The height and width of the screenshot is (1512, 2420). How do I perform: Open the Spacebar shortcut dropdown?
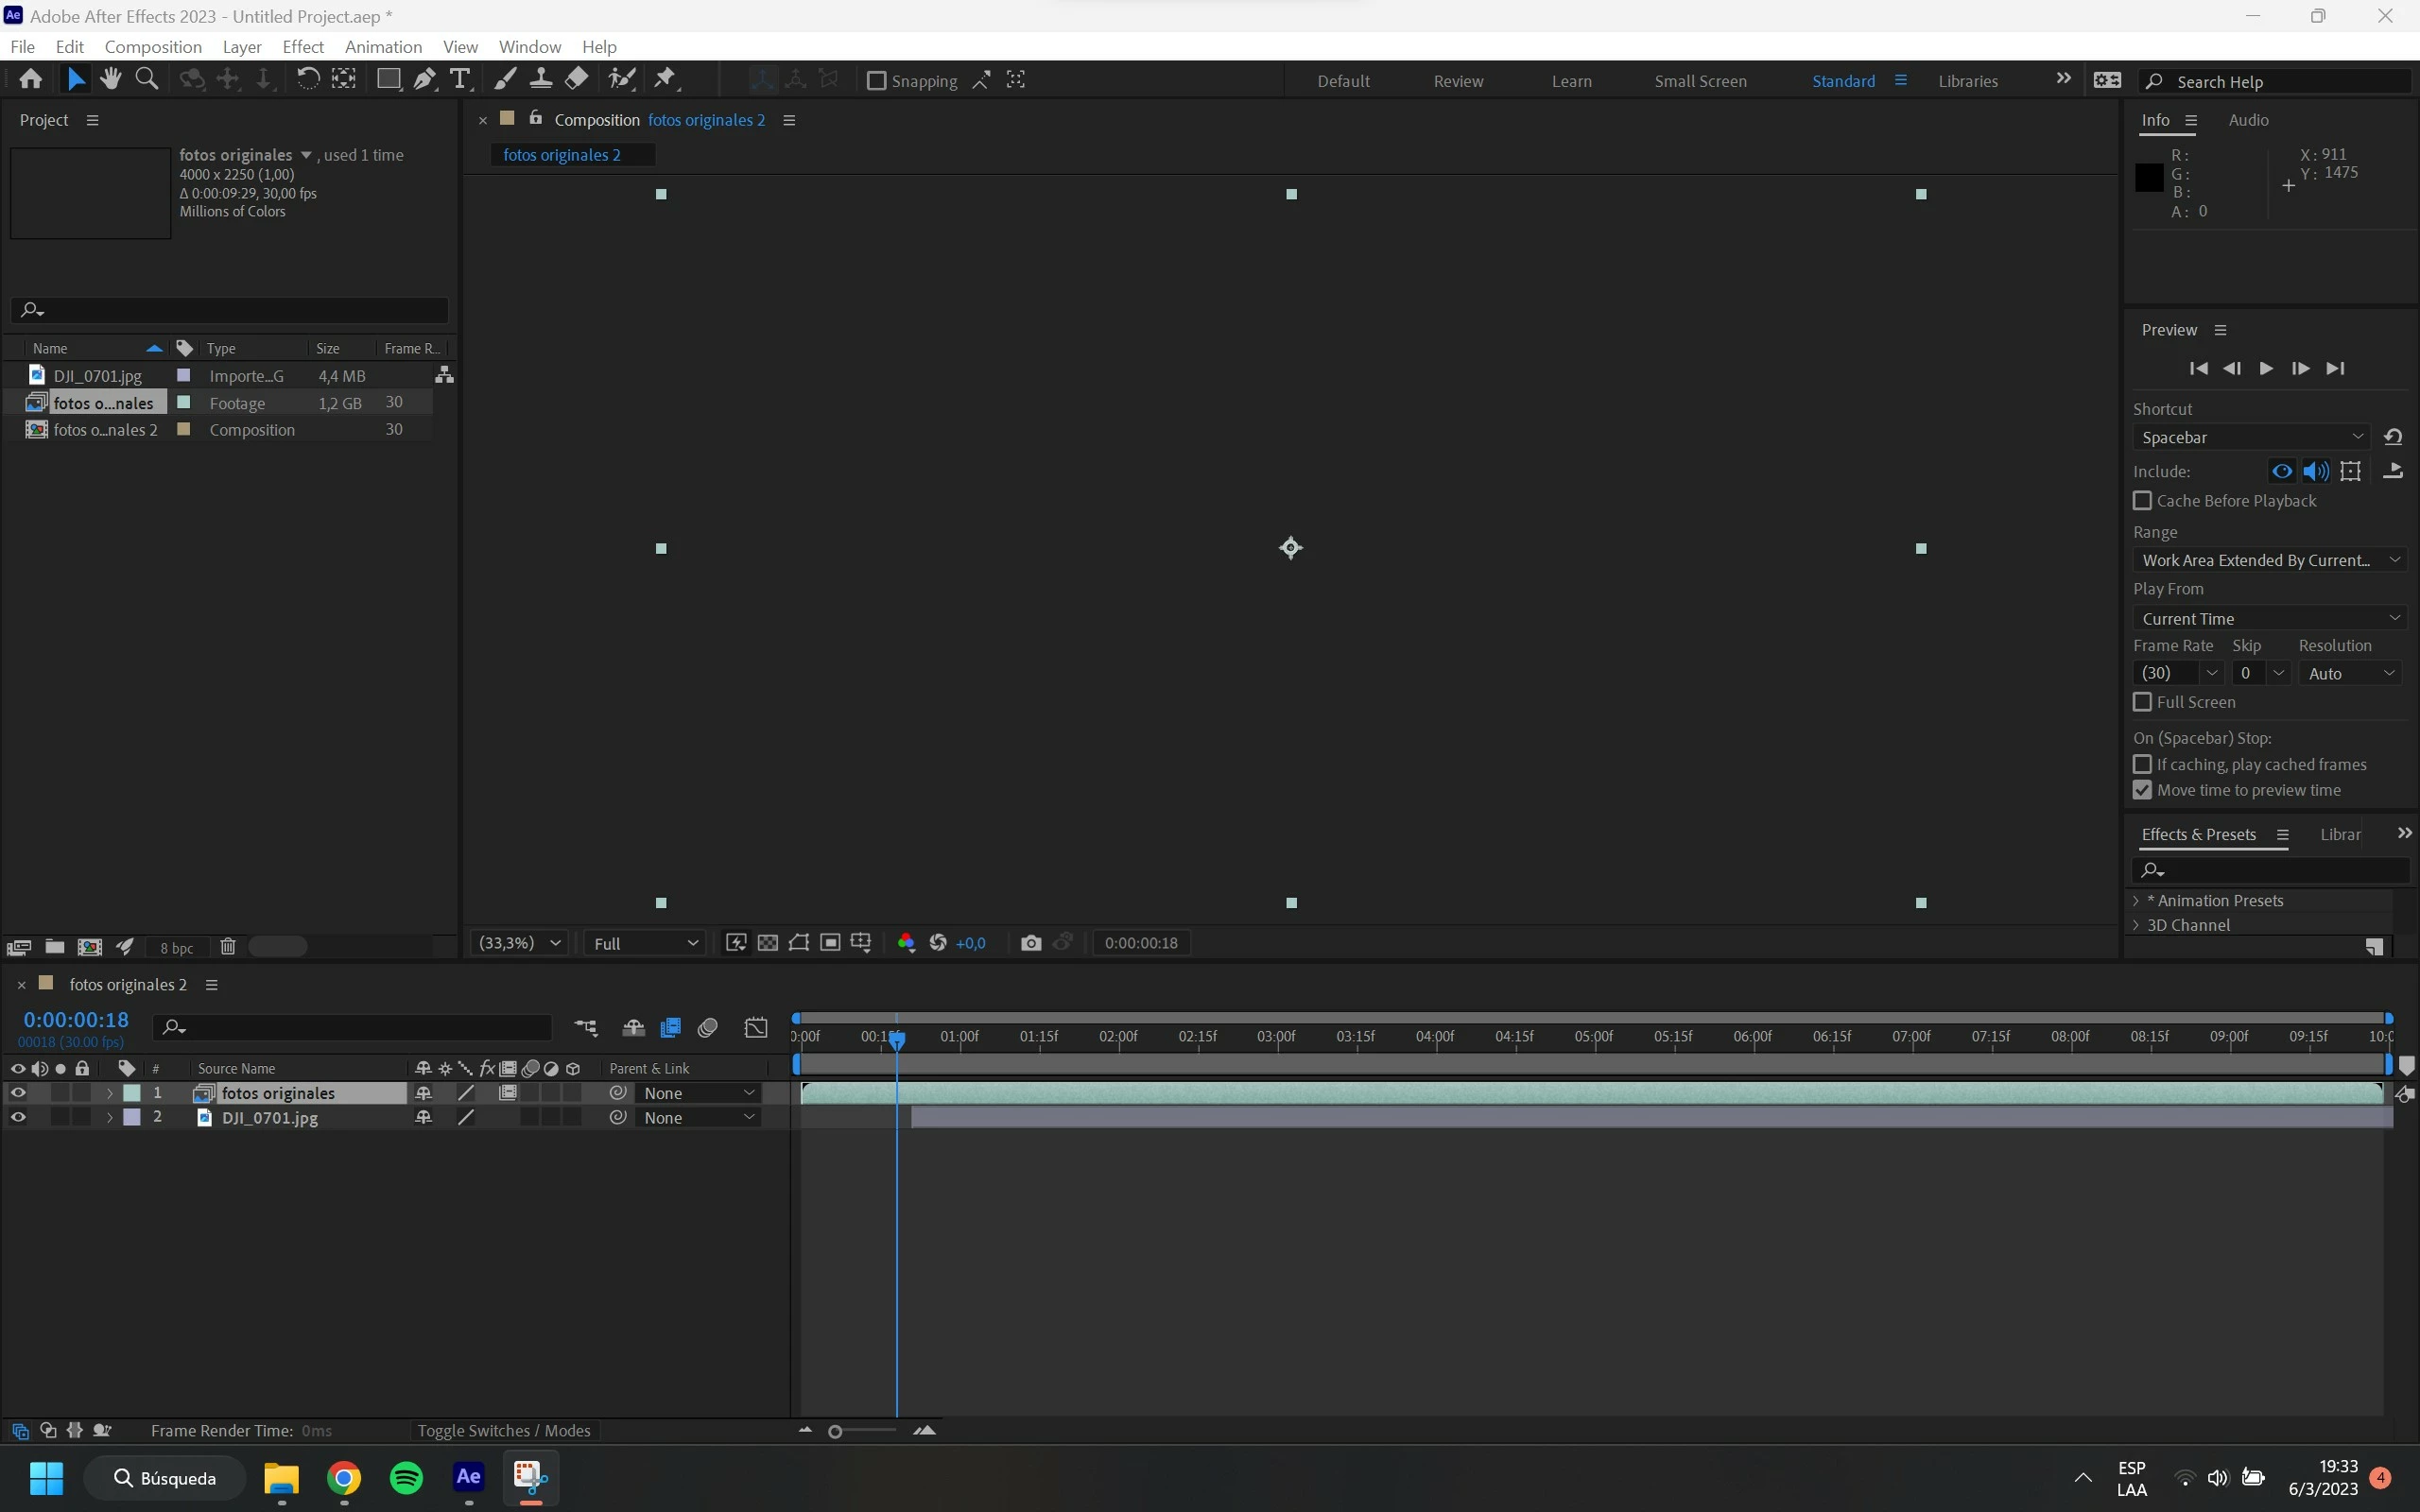pos(2250,438)
